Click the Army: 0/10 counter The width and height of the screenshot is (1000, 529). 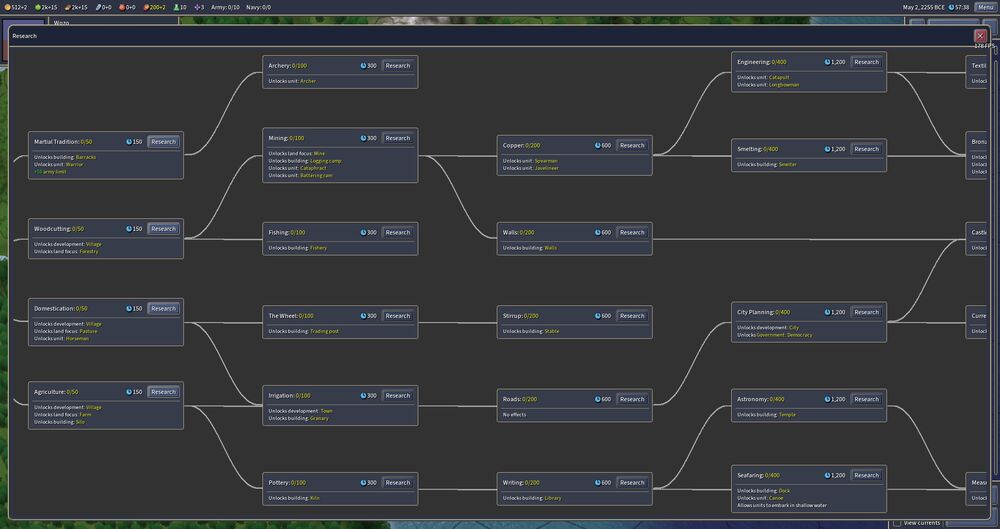click(225, 7)
